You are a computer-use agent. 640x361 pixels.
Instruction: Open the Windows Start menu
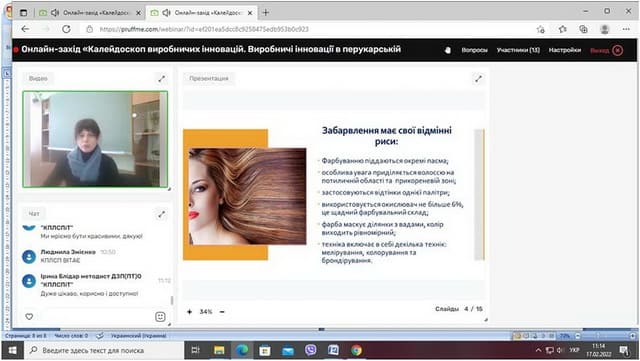coord(12,350)
